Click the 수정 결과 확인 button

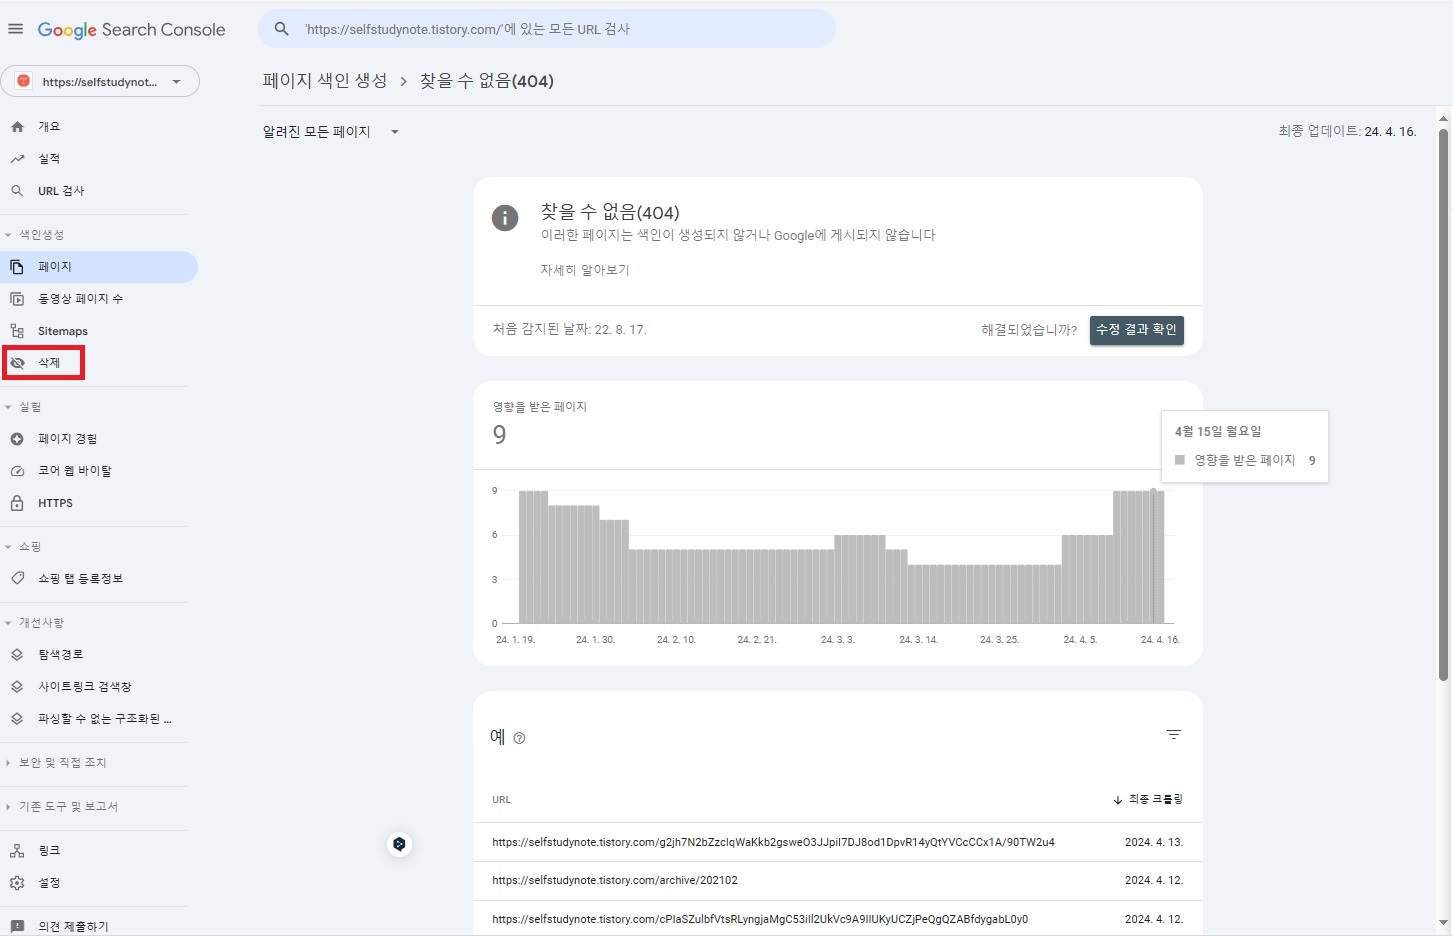click(x=1136, y=329)
